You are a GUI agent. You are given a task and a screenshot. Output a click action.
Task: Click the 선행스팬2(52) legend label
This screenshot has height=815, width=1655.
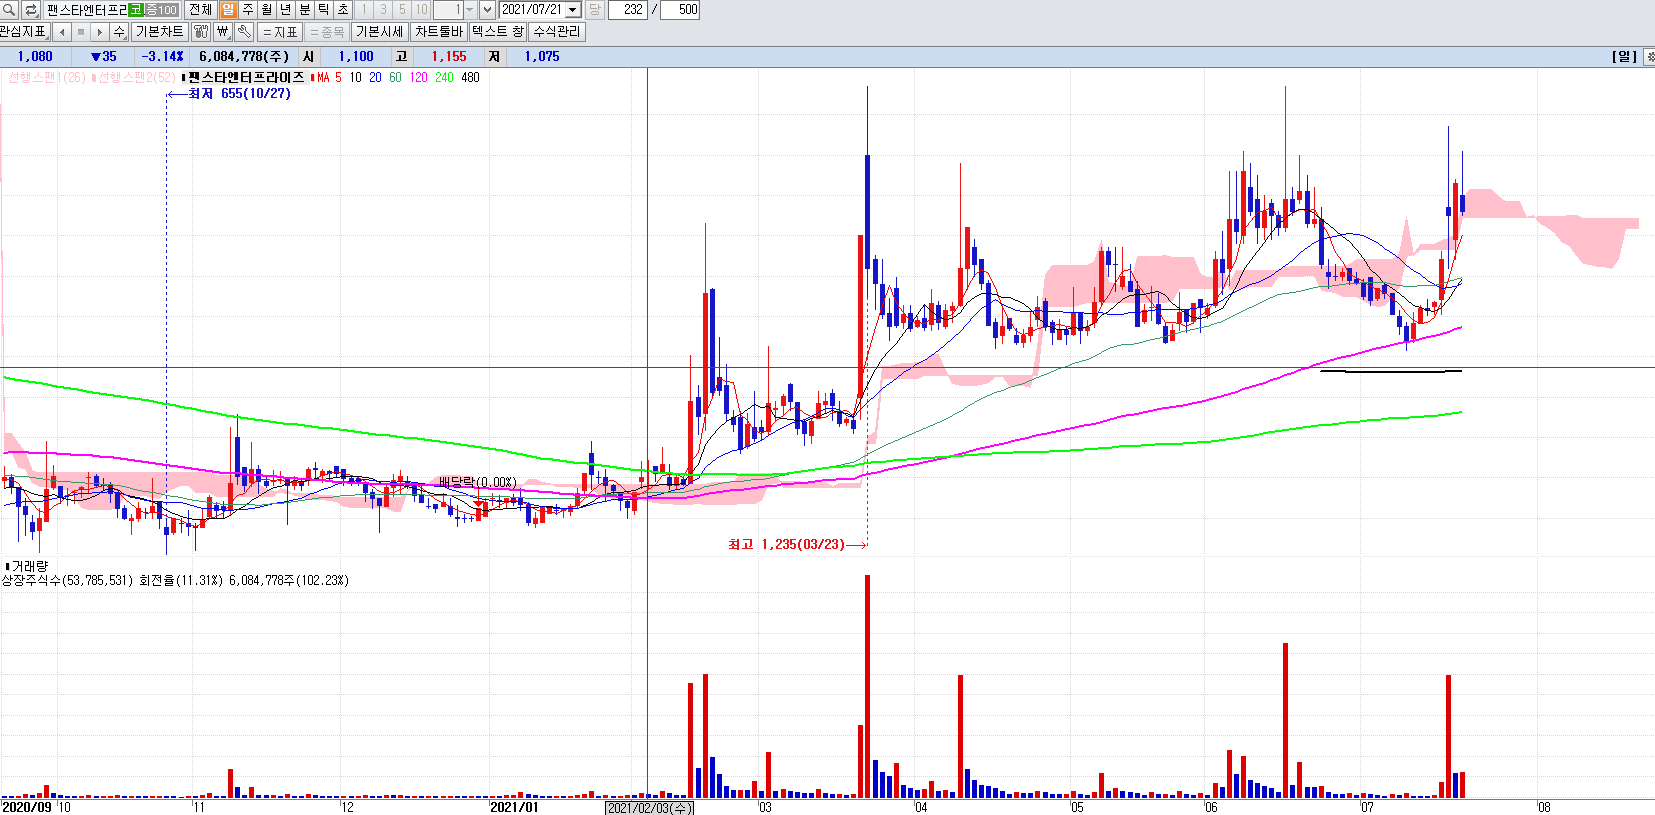point(136,77)
